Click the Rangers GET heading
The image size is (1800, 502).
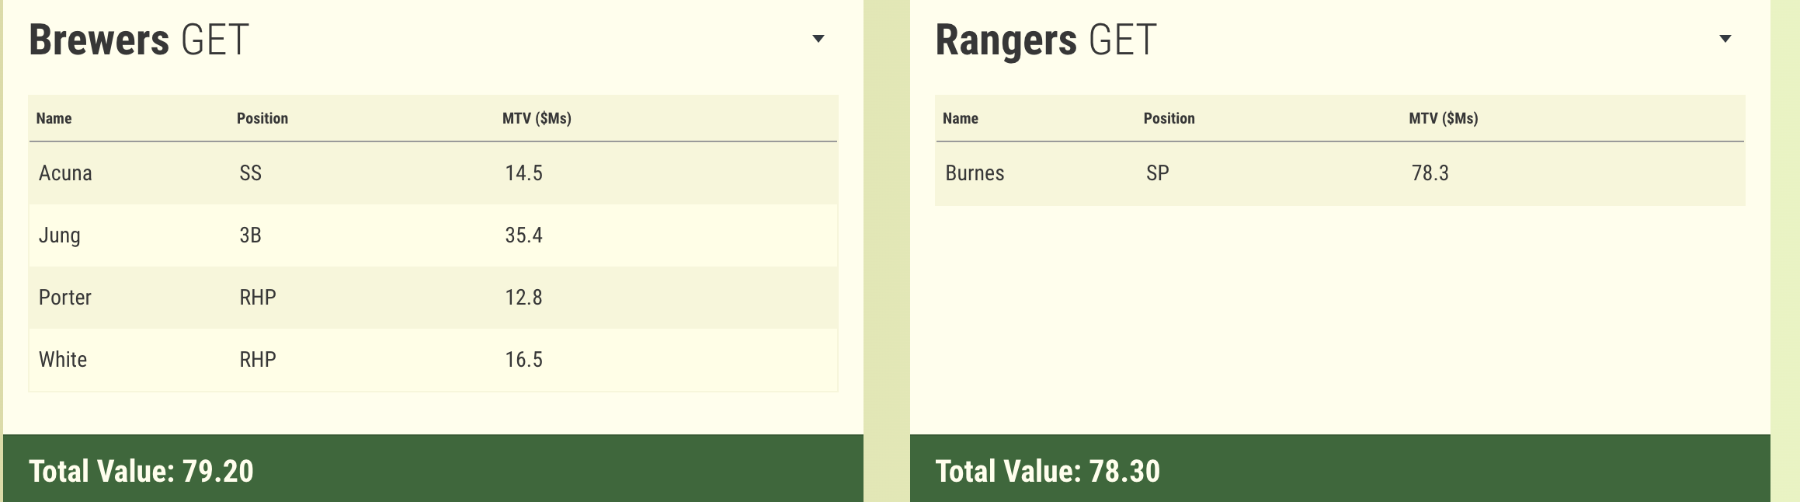(x=1045, y=40)
